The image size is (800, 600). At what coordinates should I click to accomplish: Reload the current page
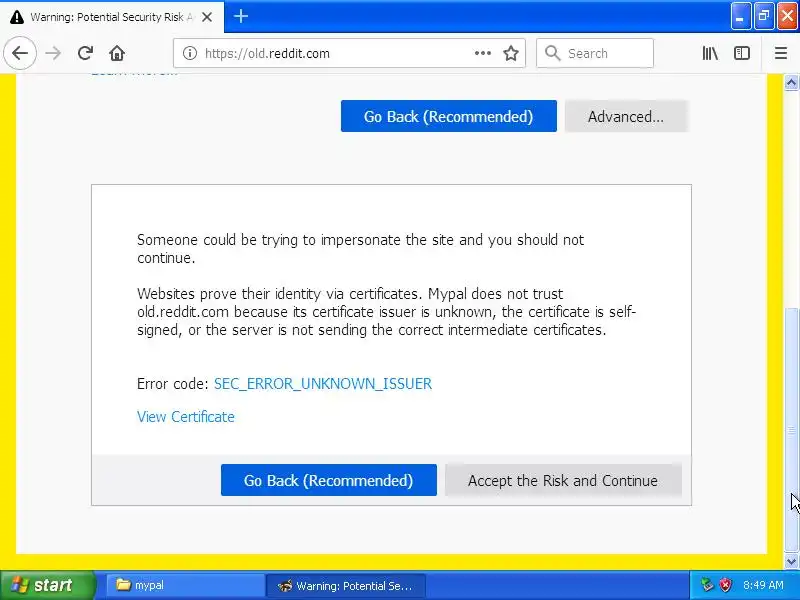85,53
